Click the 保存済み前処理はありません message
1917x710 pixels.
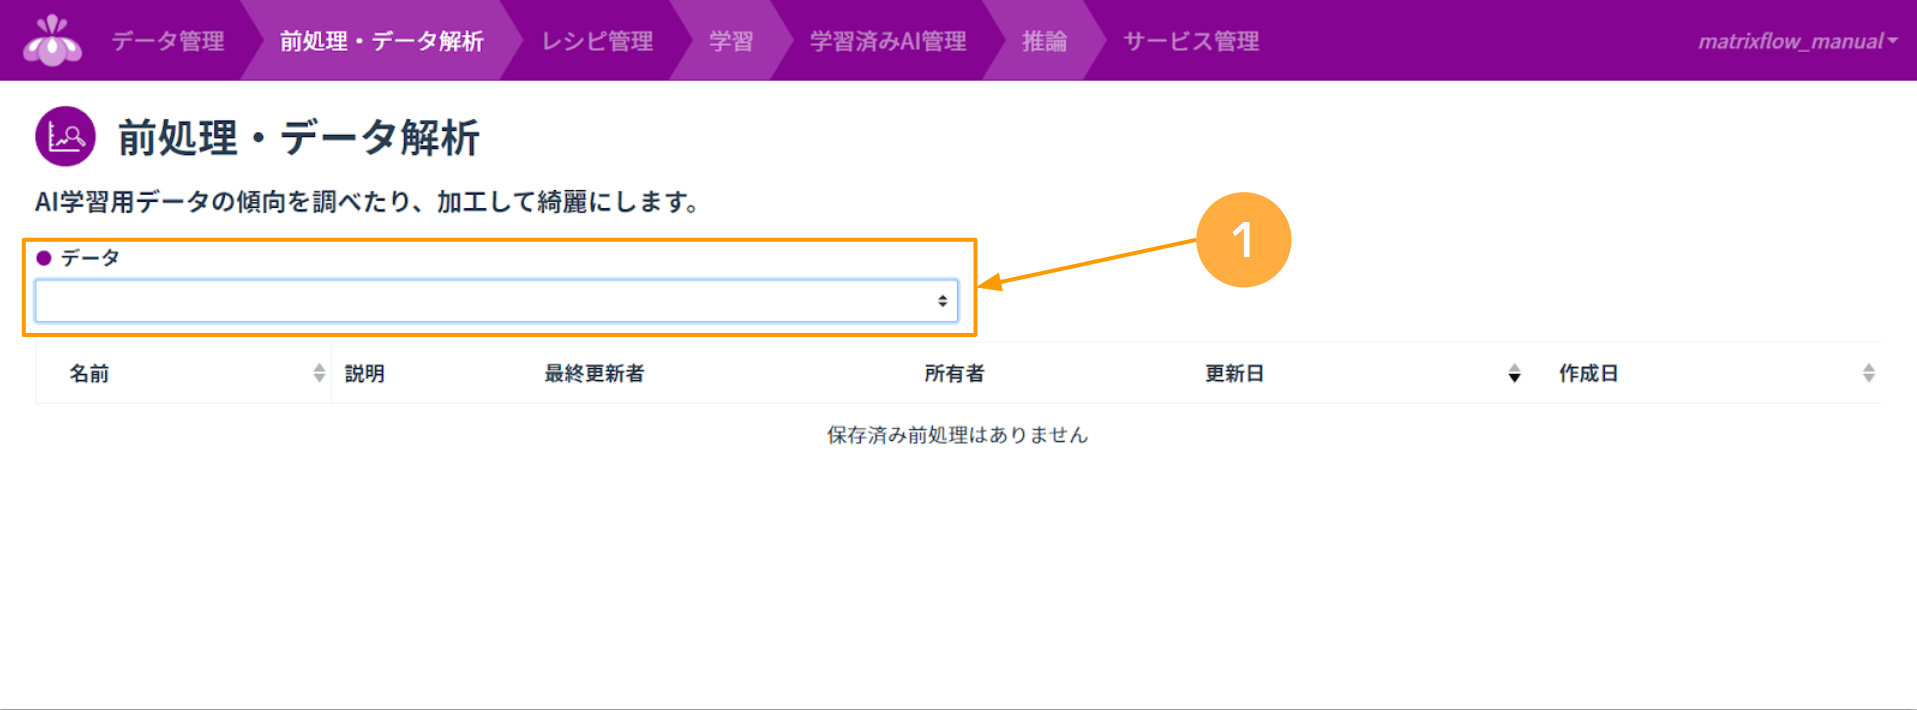coord(957,435)
